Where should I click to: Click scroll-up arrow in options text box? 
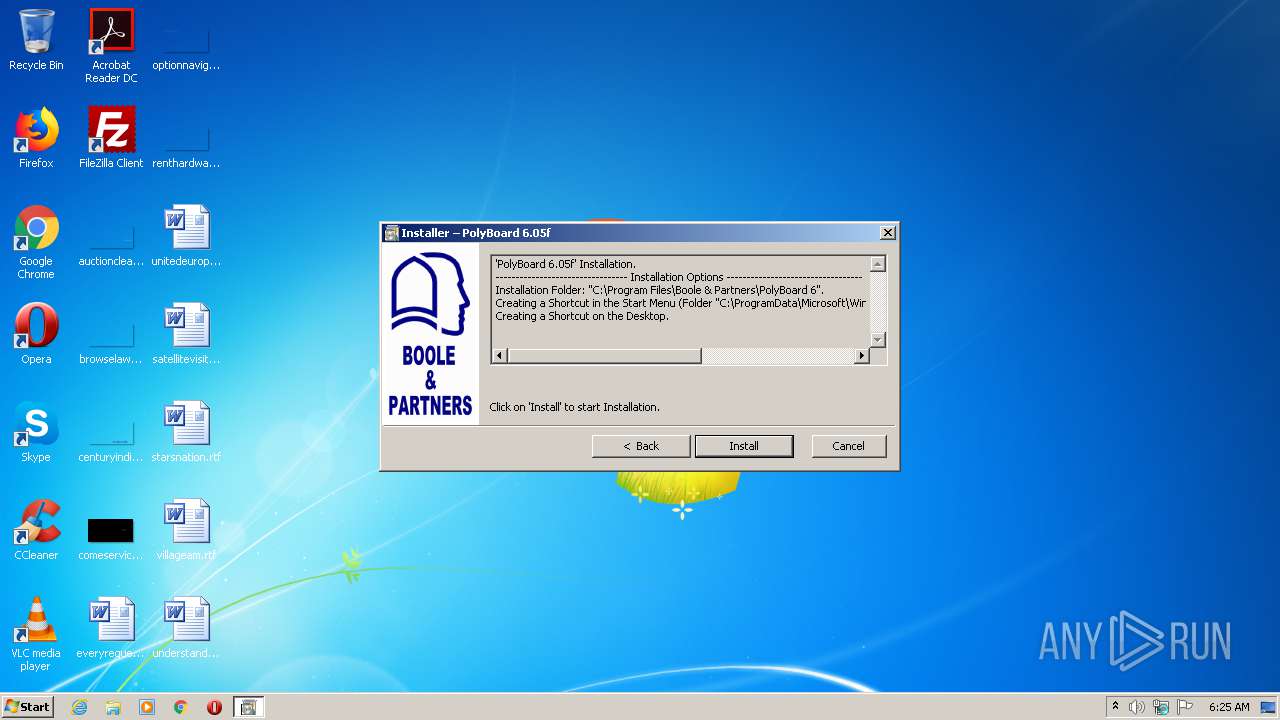tap(878, 264)
